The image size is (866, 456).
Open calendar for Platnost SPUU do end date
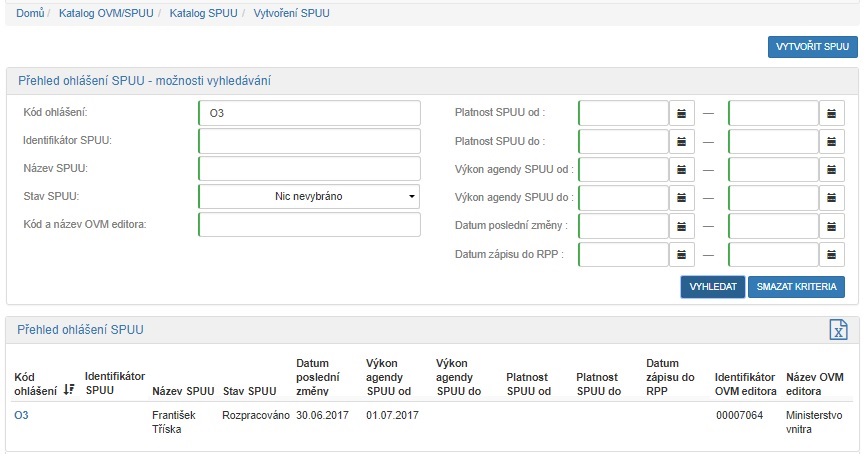[x=831, y=141]
